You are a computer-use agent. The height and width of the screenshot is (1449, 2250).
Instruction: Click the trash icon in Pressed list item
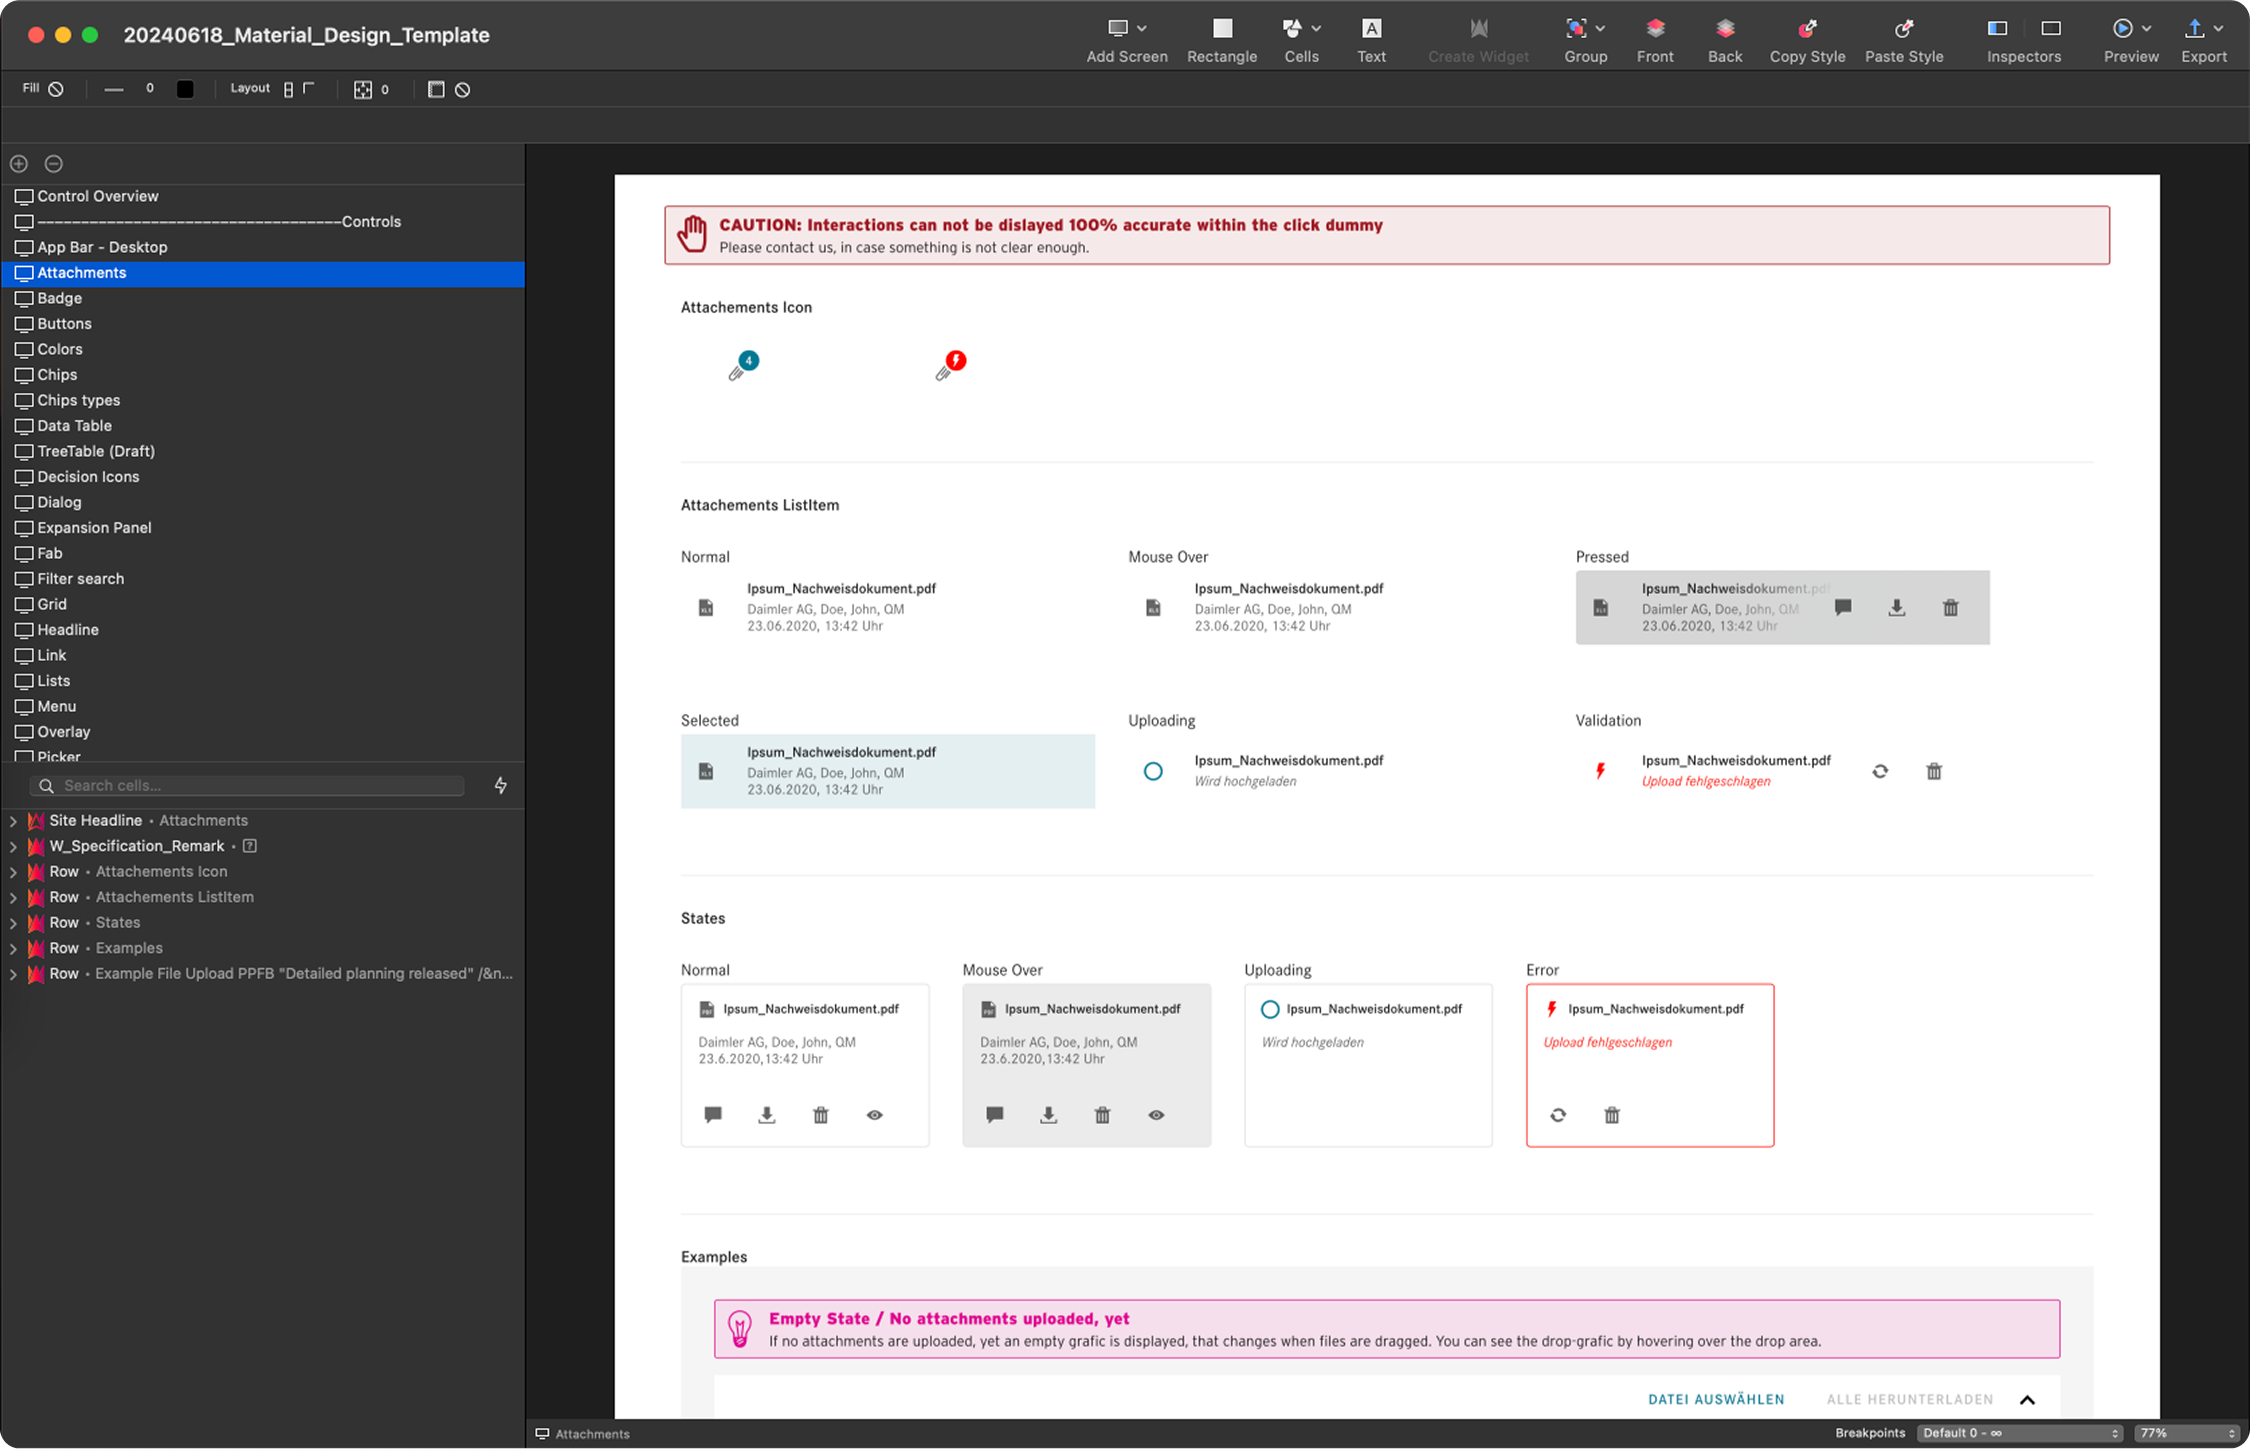point(1950,607)
